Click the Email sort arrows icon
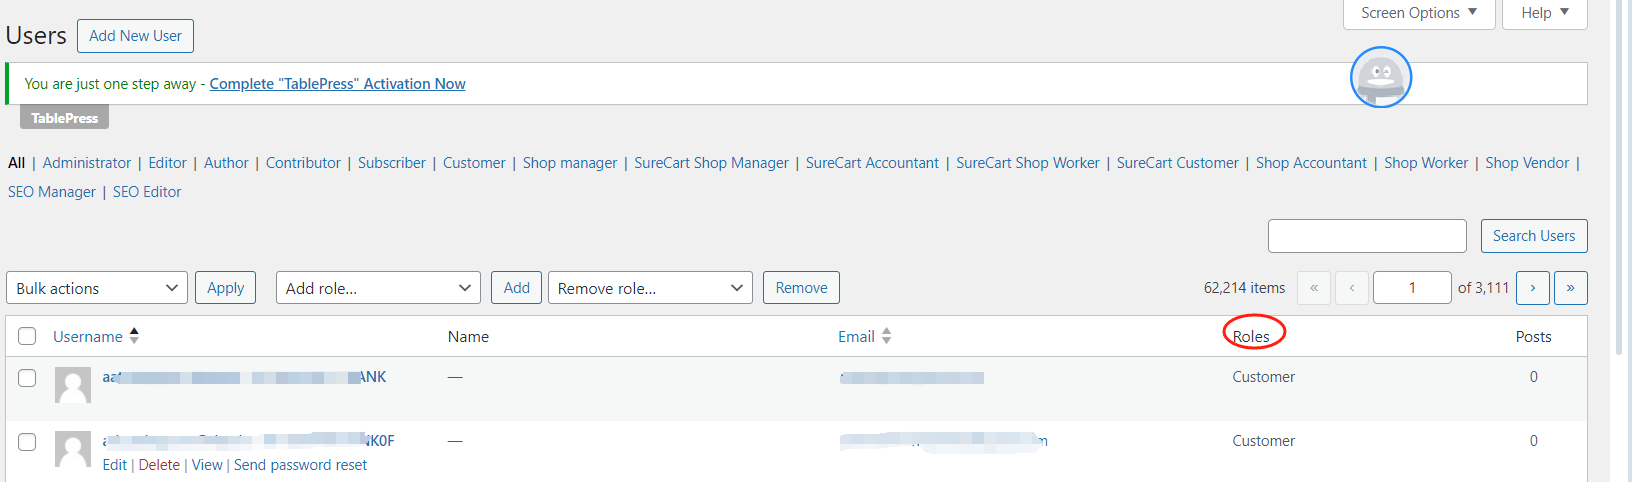The height and width of the screenshot is (482, 1632). point(886,336)
